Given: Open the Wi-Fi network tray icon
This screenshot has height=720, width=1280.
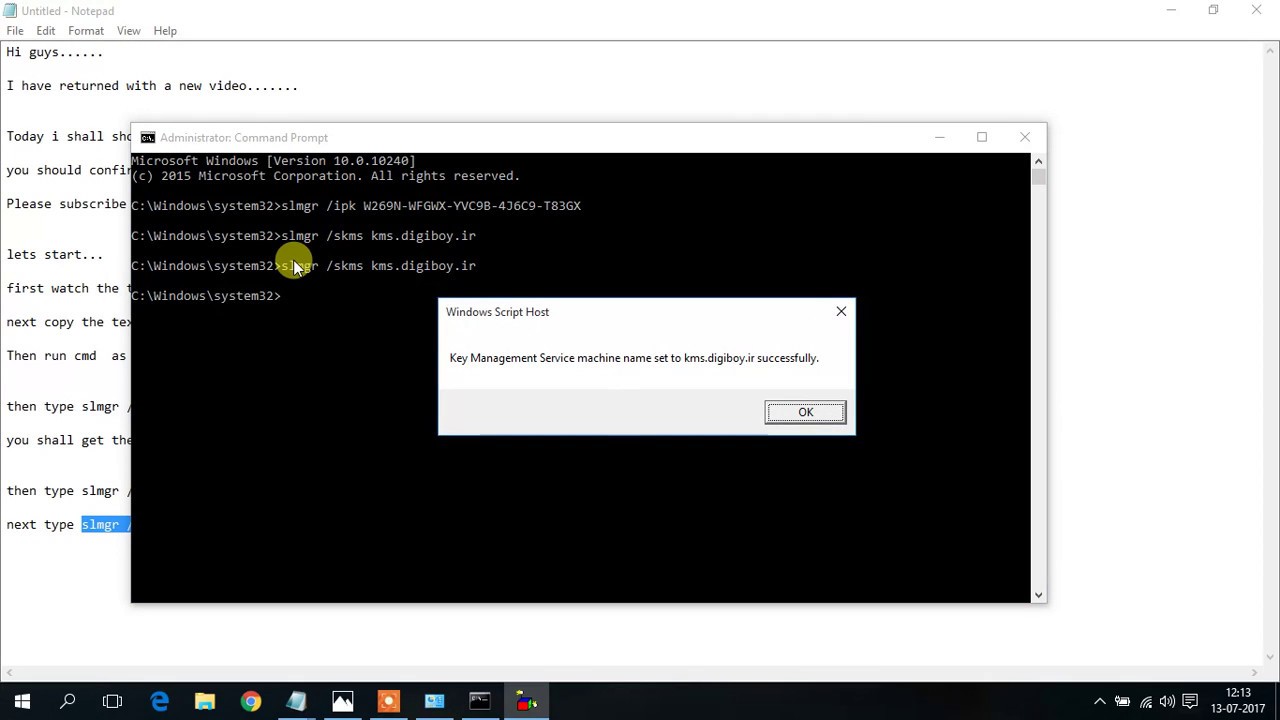Looking at the screenshot, I should point(1146,702).
